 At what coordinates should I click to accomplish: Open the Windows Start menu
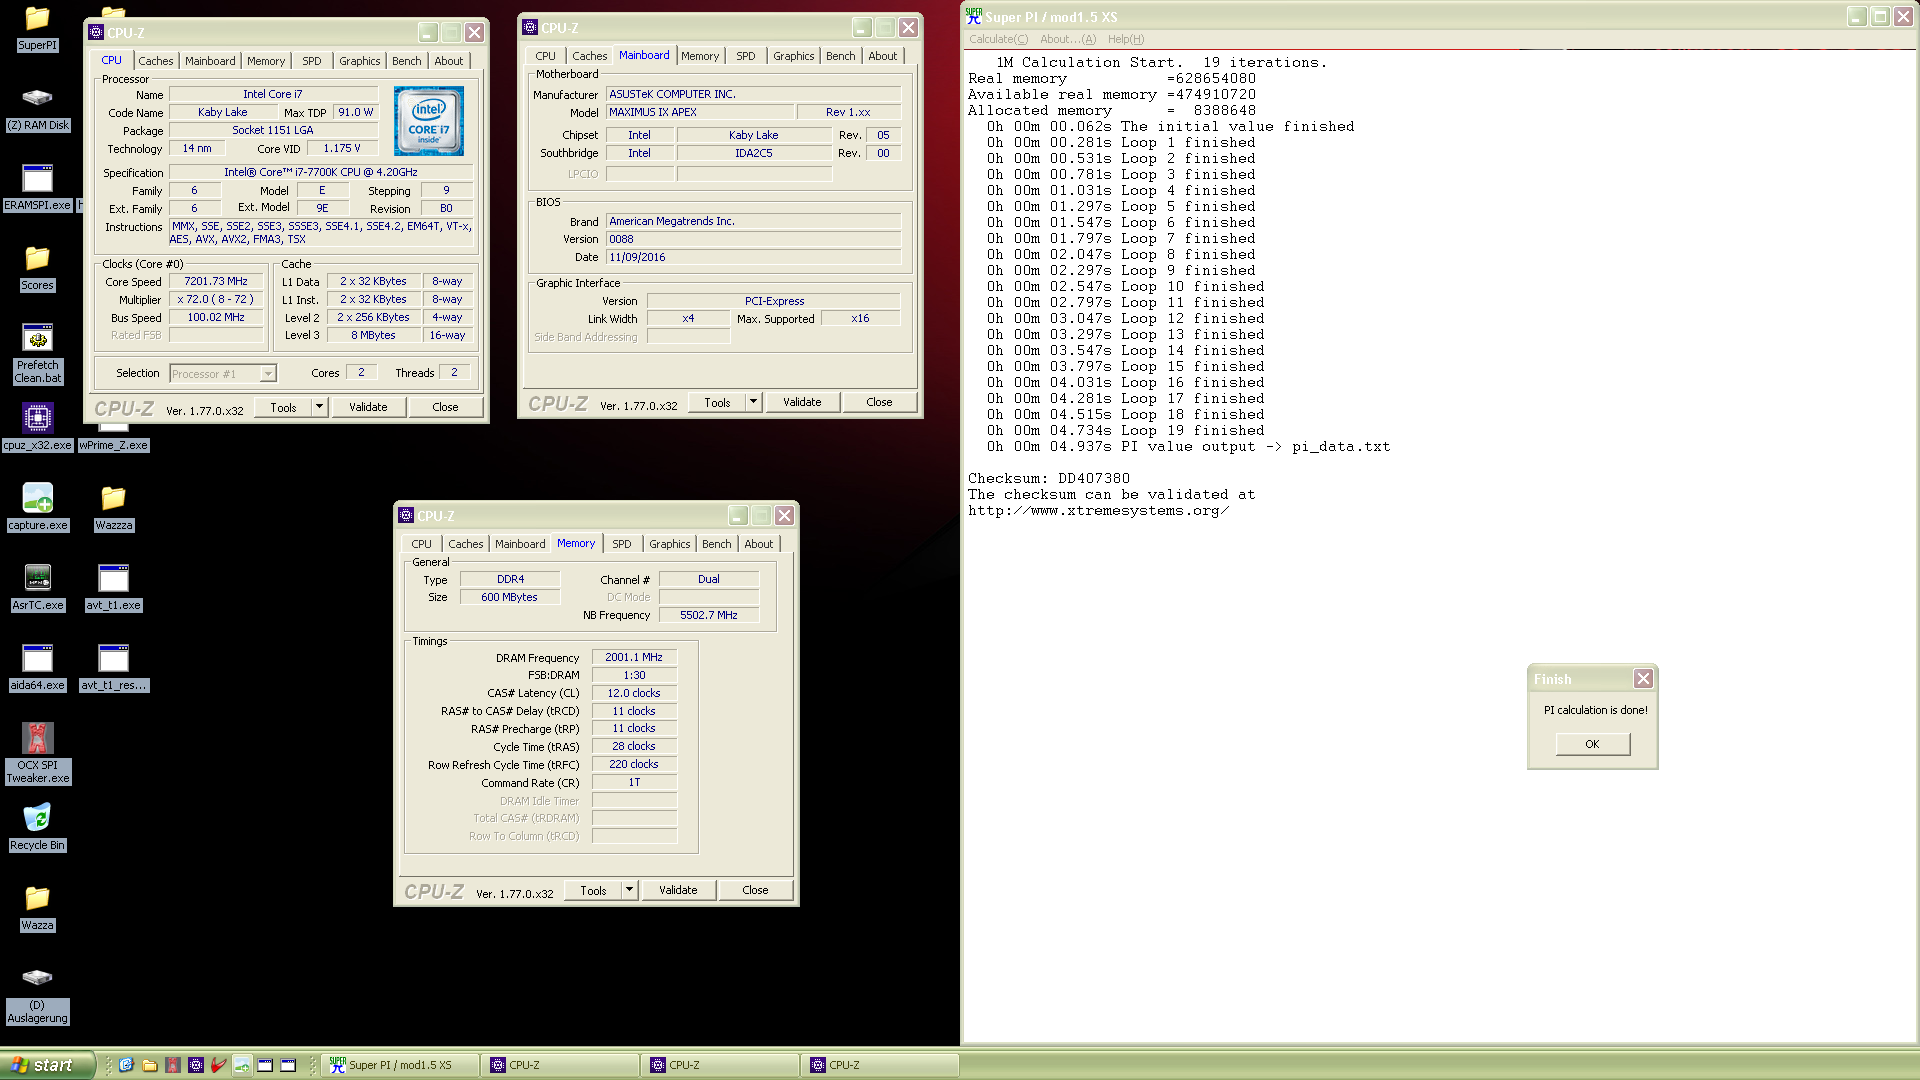[47, 1065]
